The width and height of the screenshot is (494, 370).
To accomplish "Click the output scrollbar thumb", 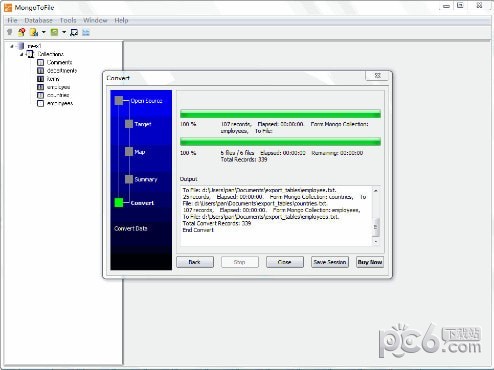I will click(376, 227).
